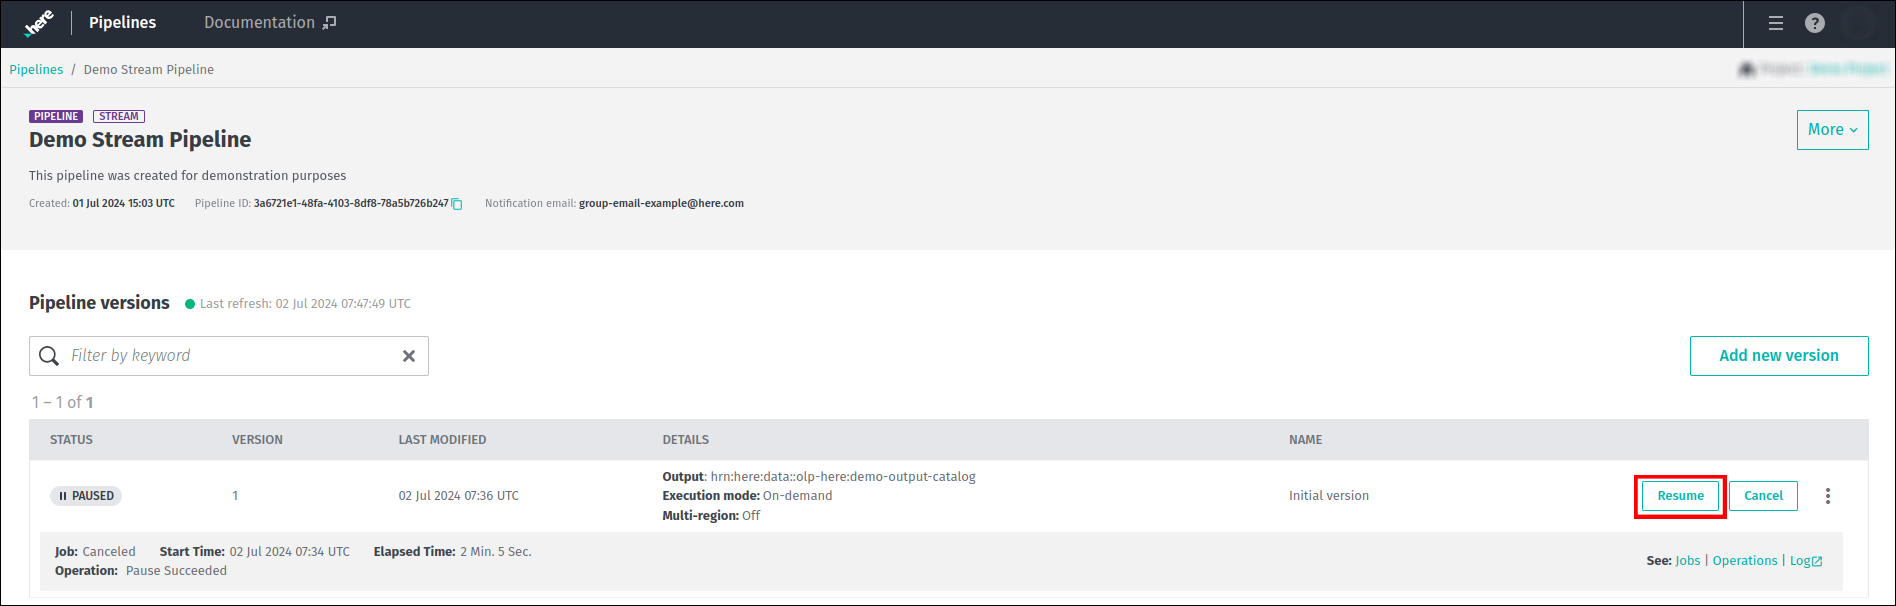Click the STREAM tag label

click(x=119, y=116)
